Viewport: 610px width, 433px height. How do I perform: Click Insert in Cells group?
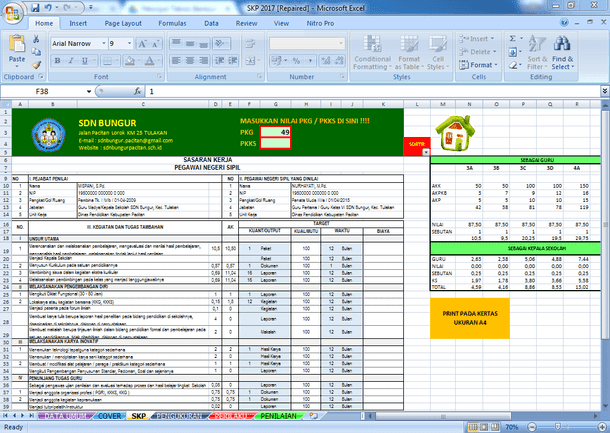click(x=477, y=39)
